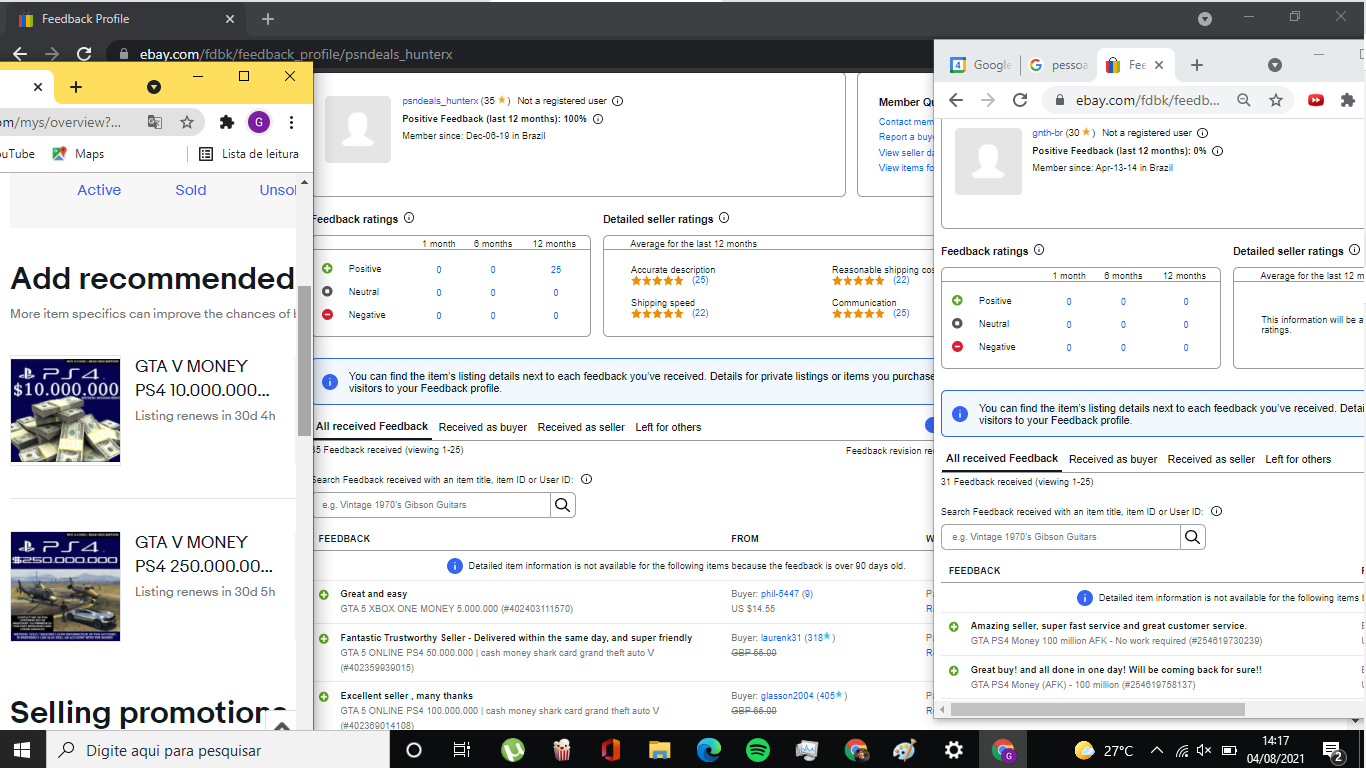Click horizontal scrollbar of gnth-br window
1366x768 pixels.
[1098, 709]
